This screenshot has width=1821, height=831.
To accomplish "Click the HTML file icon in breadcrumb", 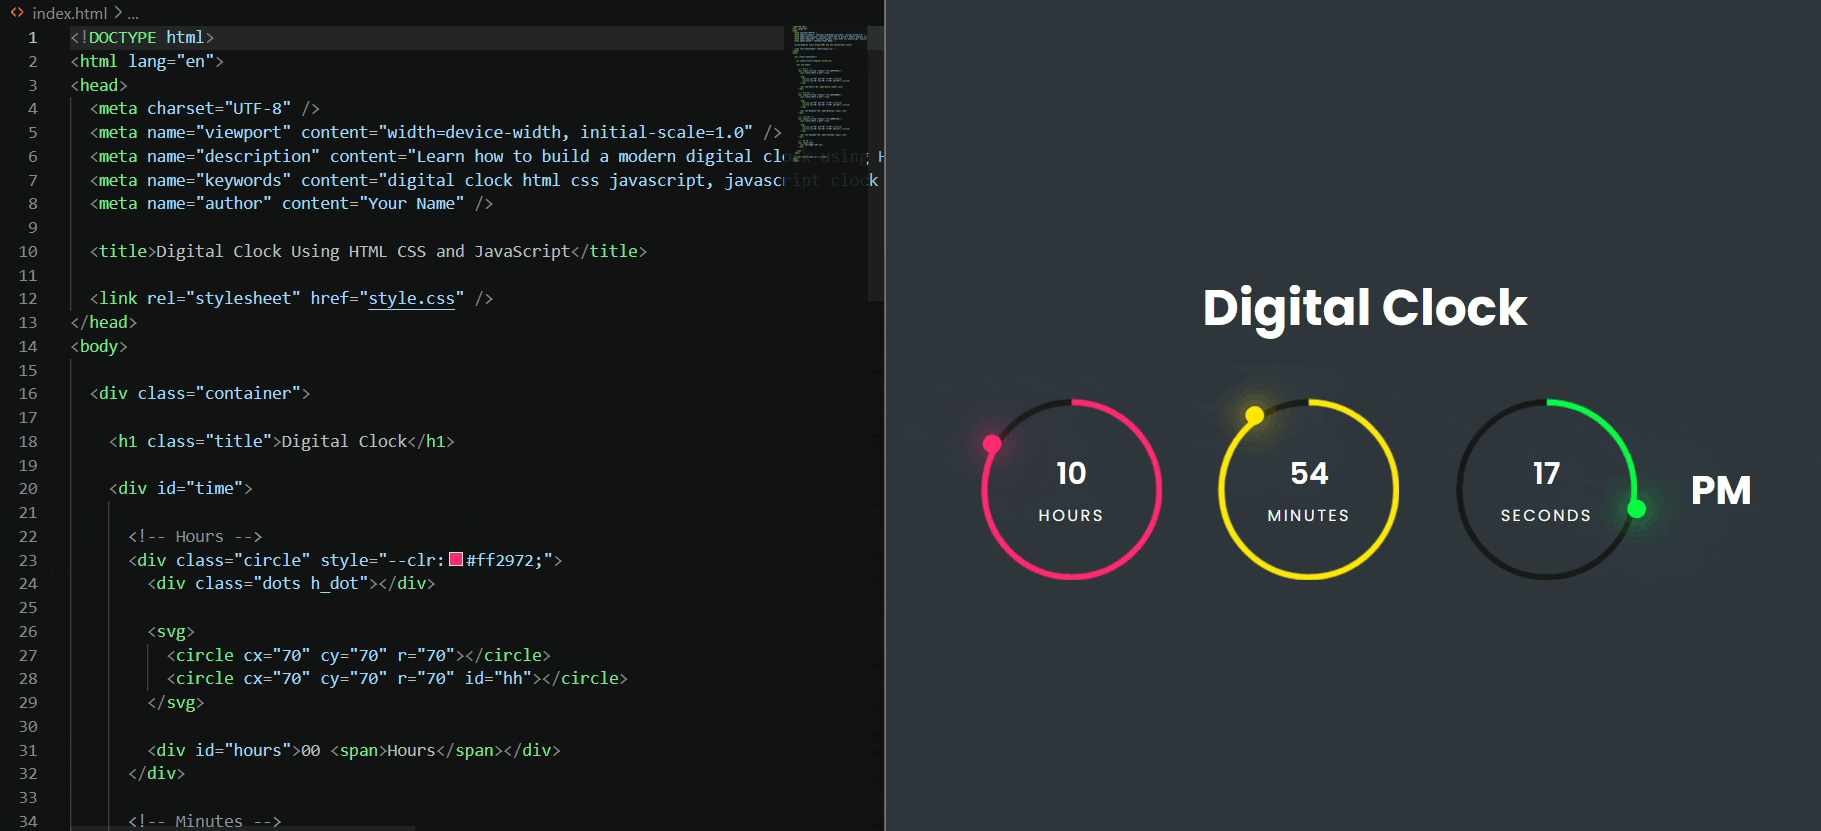I will [x=17, y=13].
